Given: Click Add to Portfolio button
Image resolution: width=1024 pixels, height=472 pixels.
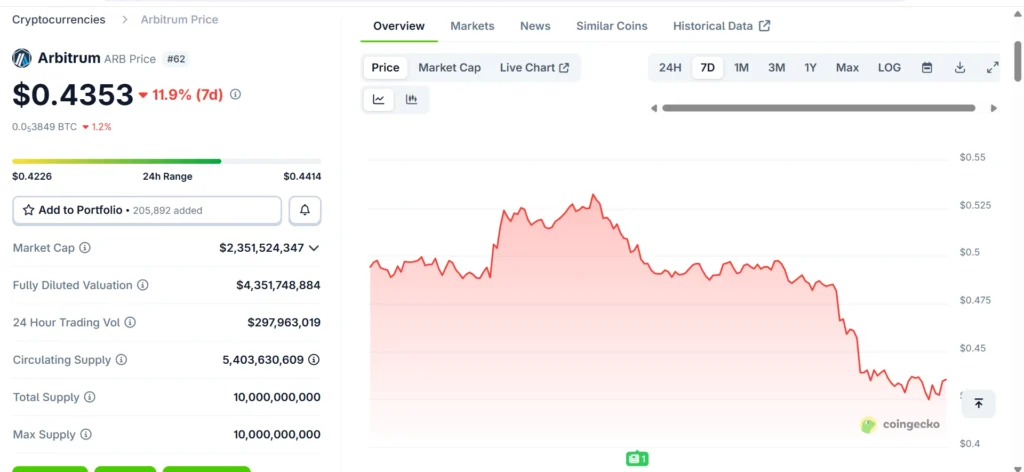Looking at the screenshot, I should coord(147,210).
